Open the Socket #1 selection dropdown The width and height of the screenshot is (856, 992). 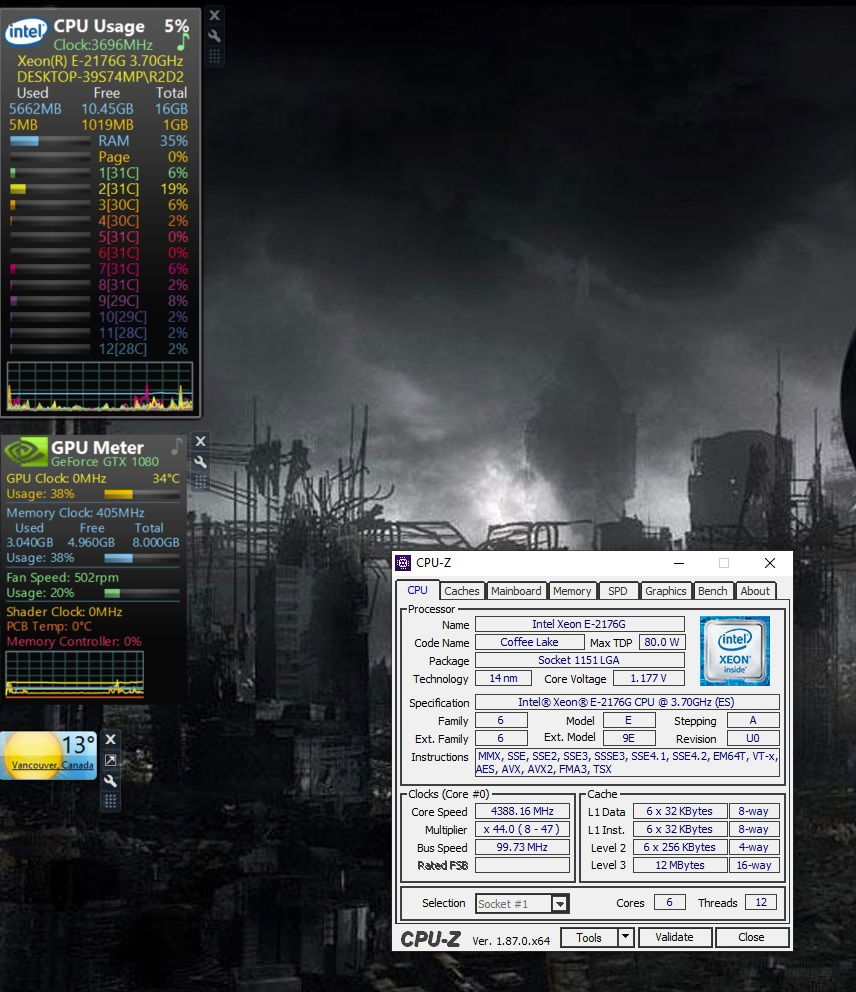coord(560,904)
